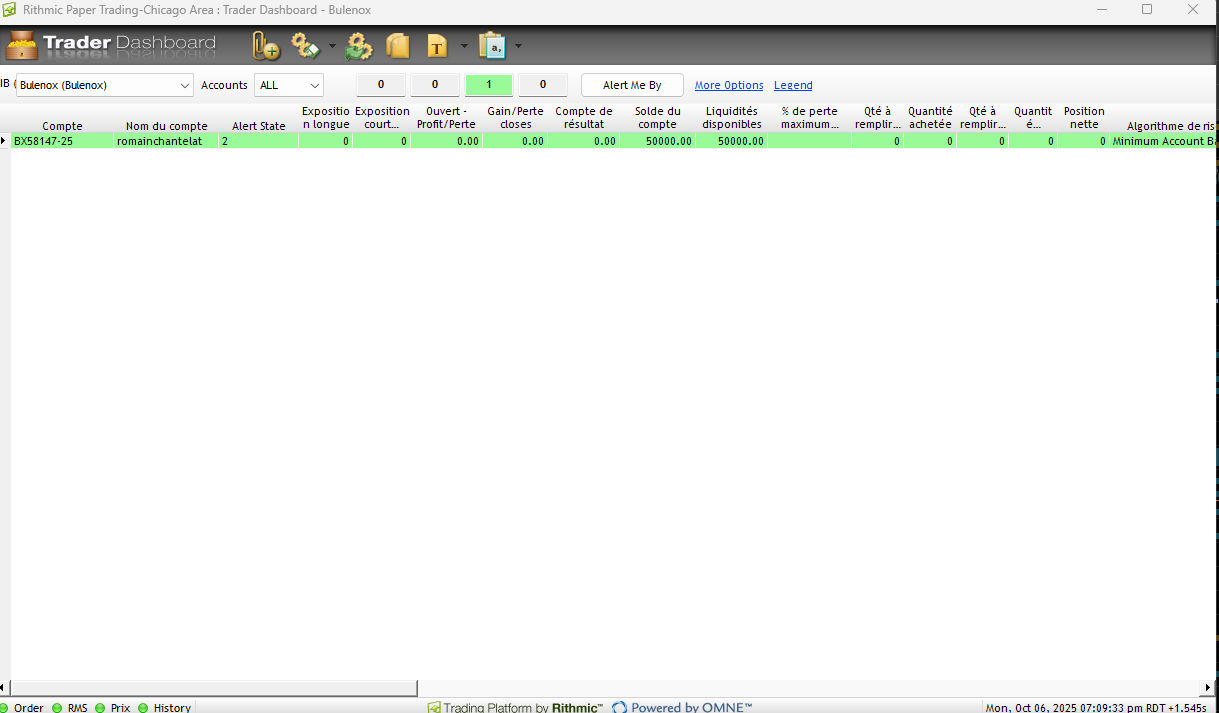Screen dimensions: 1219x713
Task: Open the IB Bulenox (Bulenox) dropdown
Action: [x=105, y=85]
